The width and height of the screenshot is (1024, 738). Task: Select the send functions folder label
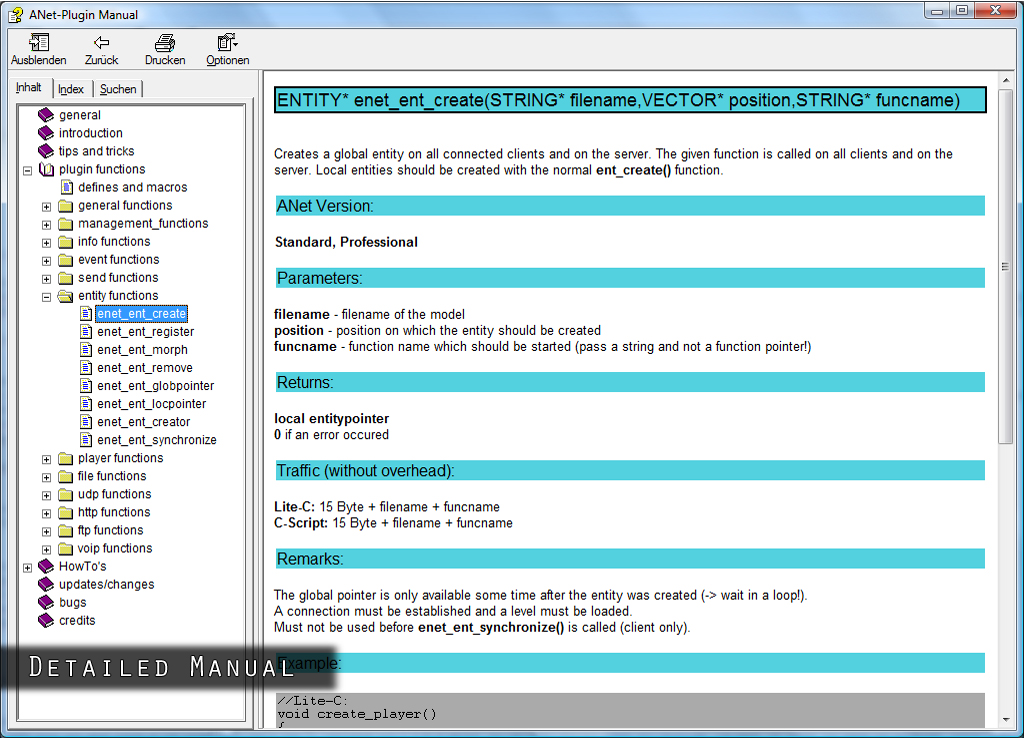(118, 278)
